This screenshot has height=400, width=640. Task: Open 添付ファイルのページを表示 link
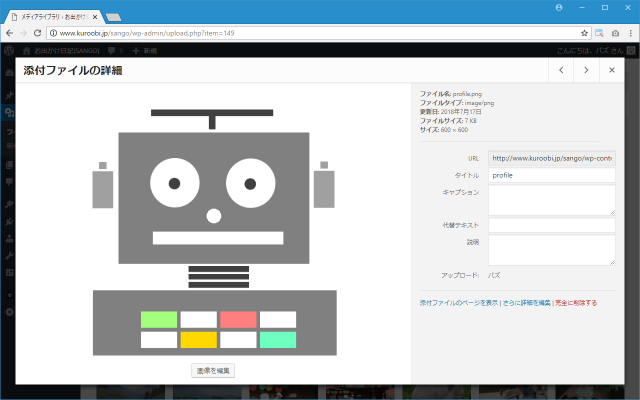[x=459, y=302]
